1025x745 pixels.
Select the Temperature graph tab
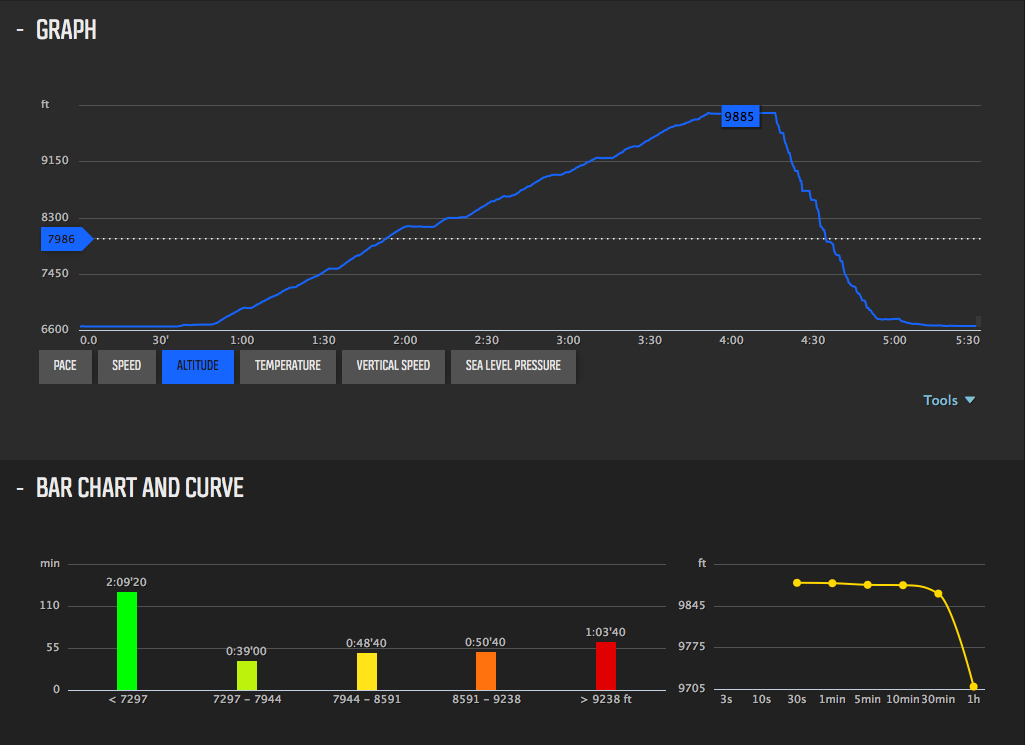pyautogui.click(x=287, y=366)
